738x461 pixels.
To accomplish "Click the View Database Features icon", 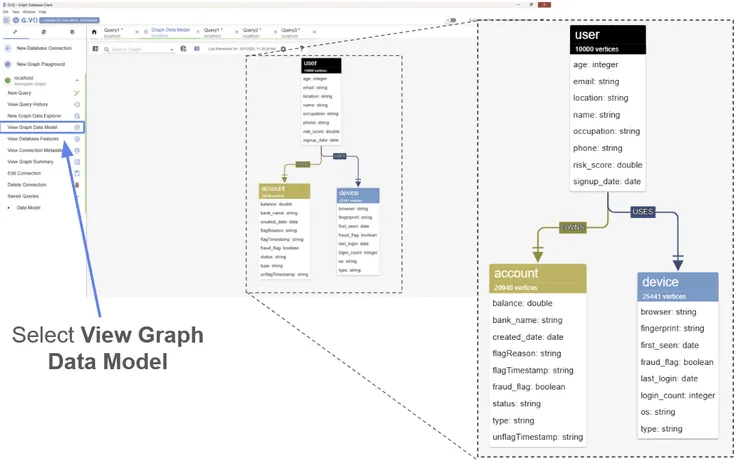I will point(77,139).
